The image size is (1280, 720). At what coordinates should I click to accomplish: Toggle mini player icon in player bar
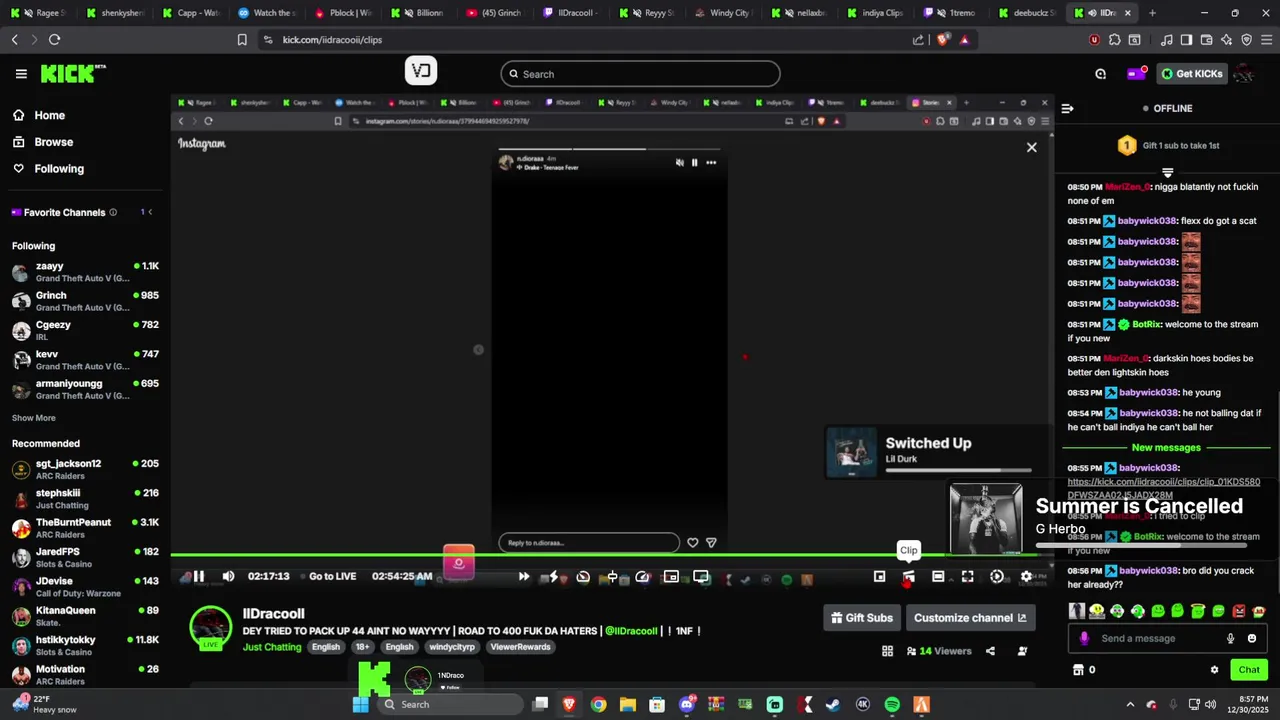[879, 576]
